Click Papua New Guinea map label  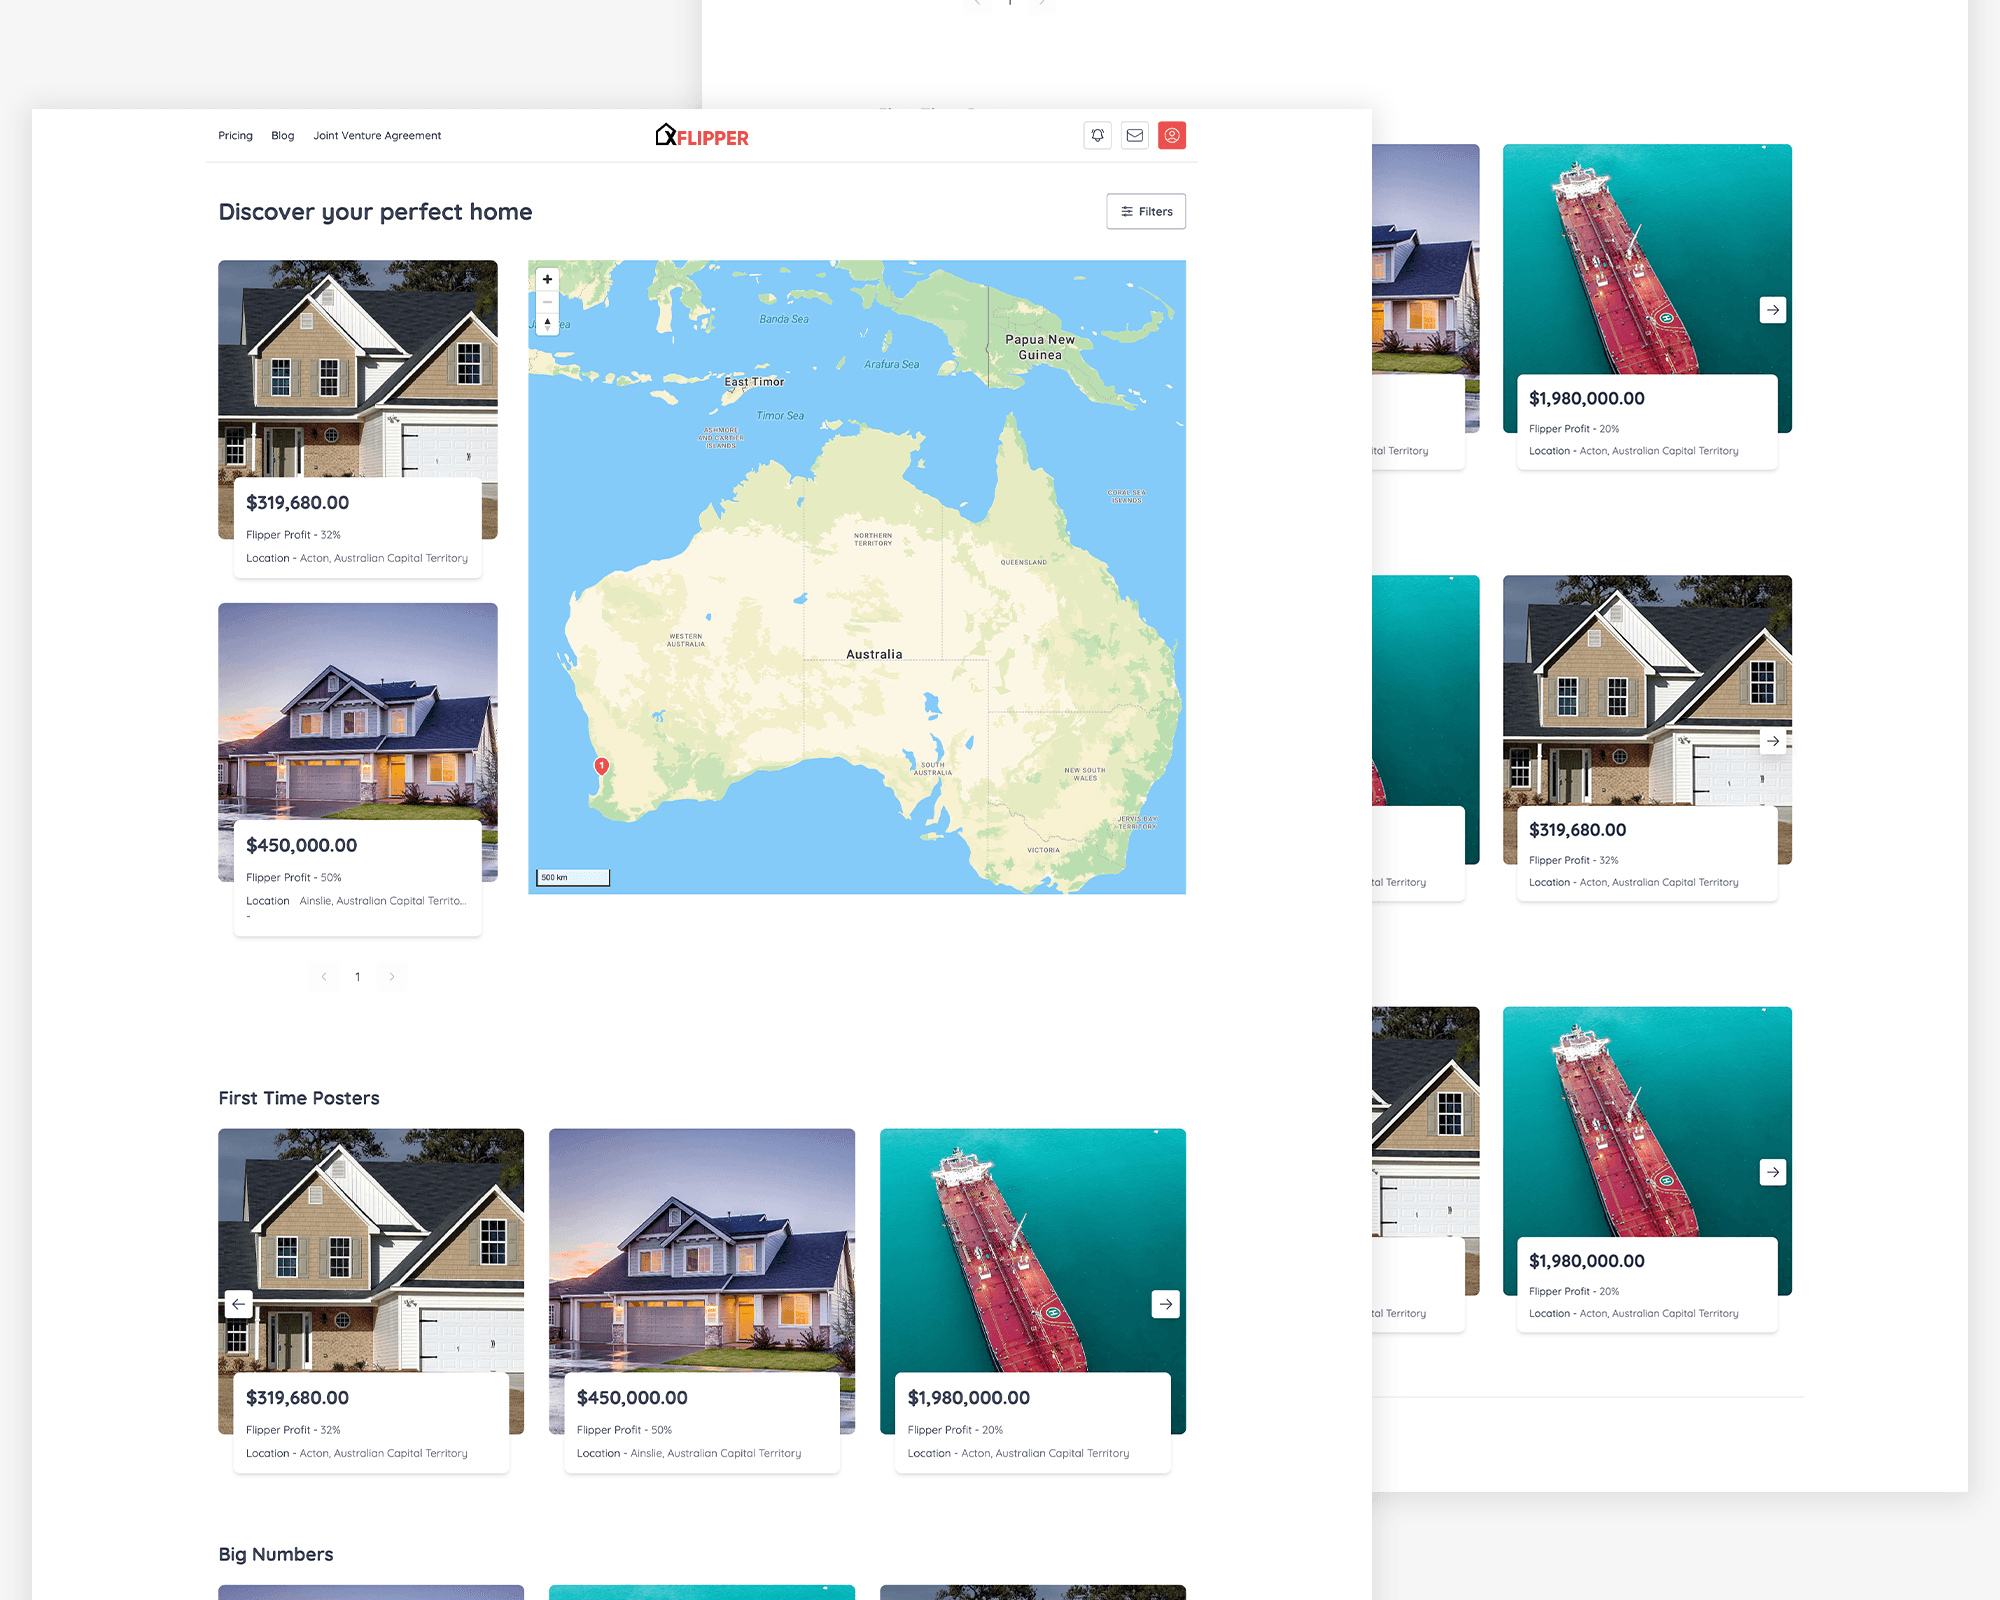click(1040, 347)
